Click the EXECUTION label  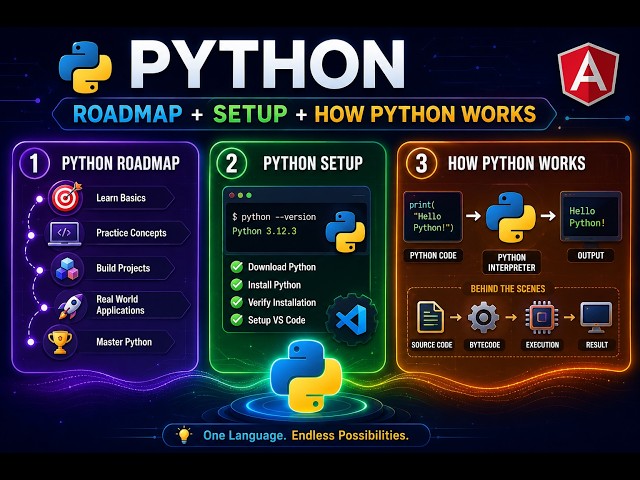(x=542, y=345)
